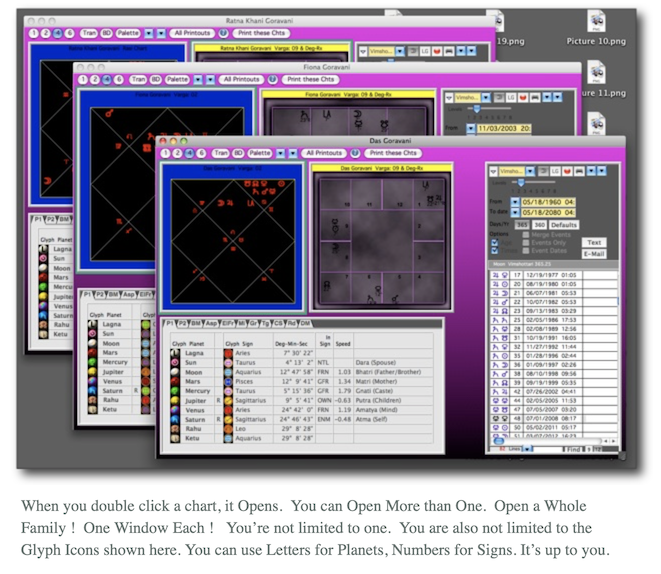Open the To date dropdown arrow
661x574 pixels.
point(516,212)
